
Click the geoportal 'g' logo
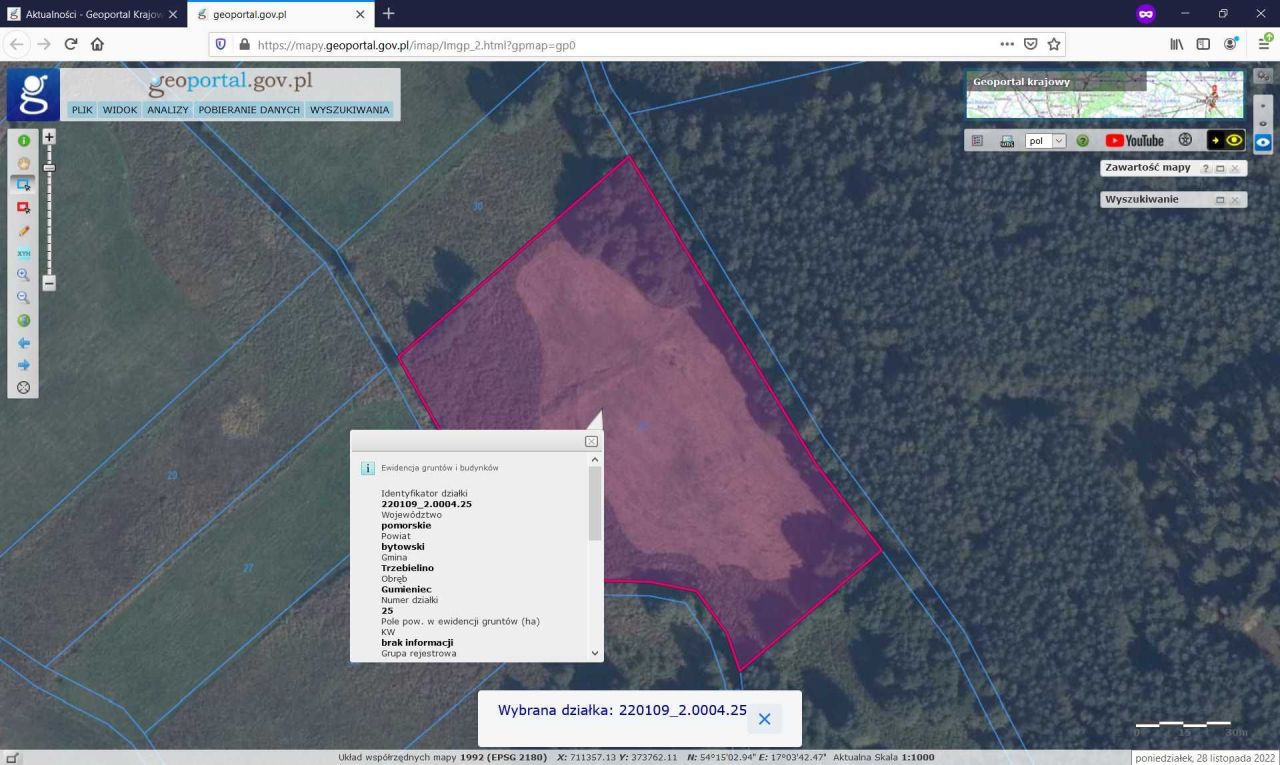[34, 94]
